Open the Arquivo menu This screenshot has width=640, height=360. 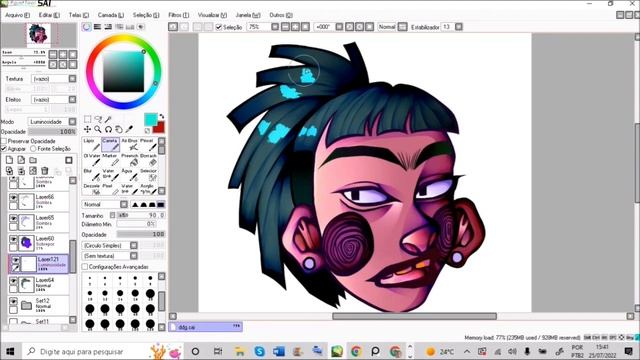17,15
